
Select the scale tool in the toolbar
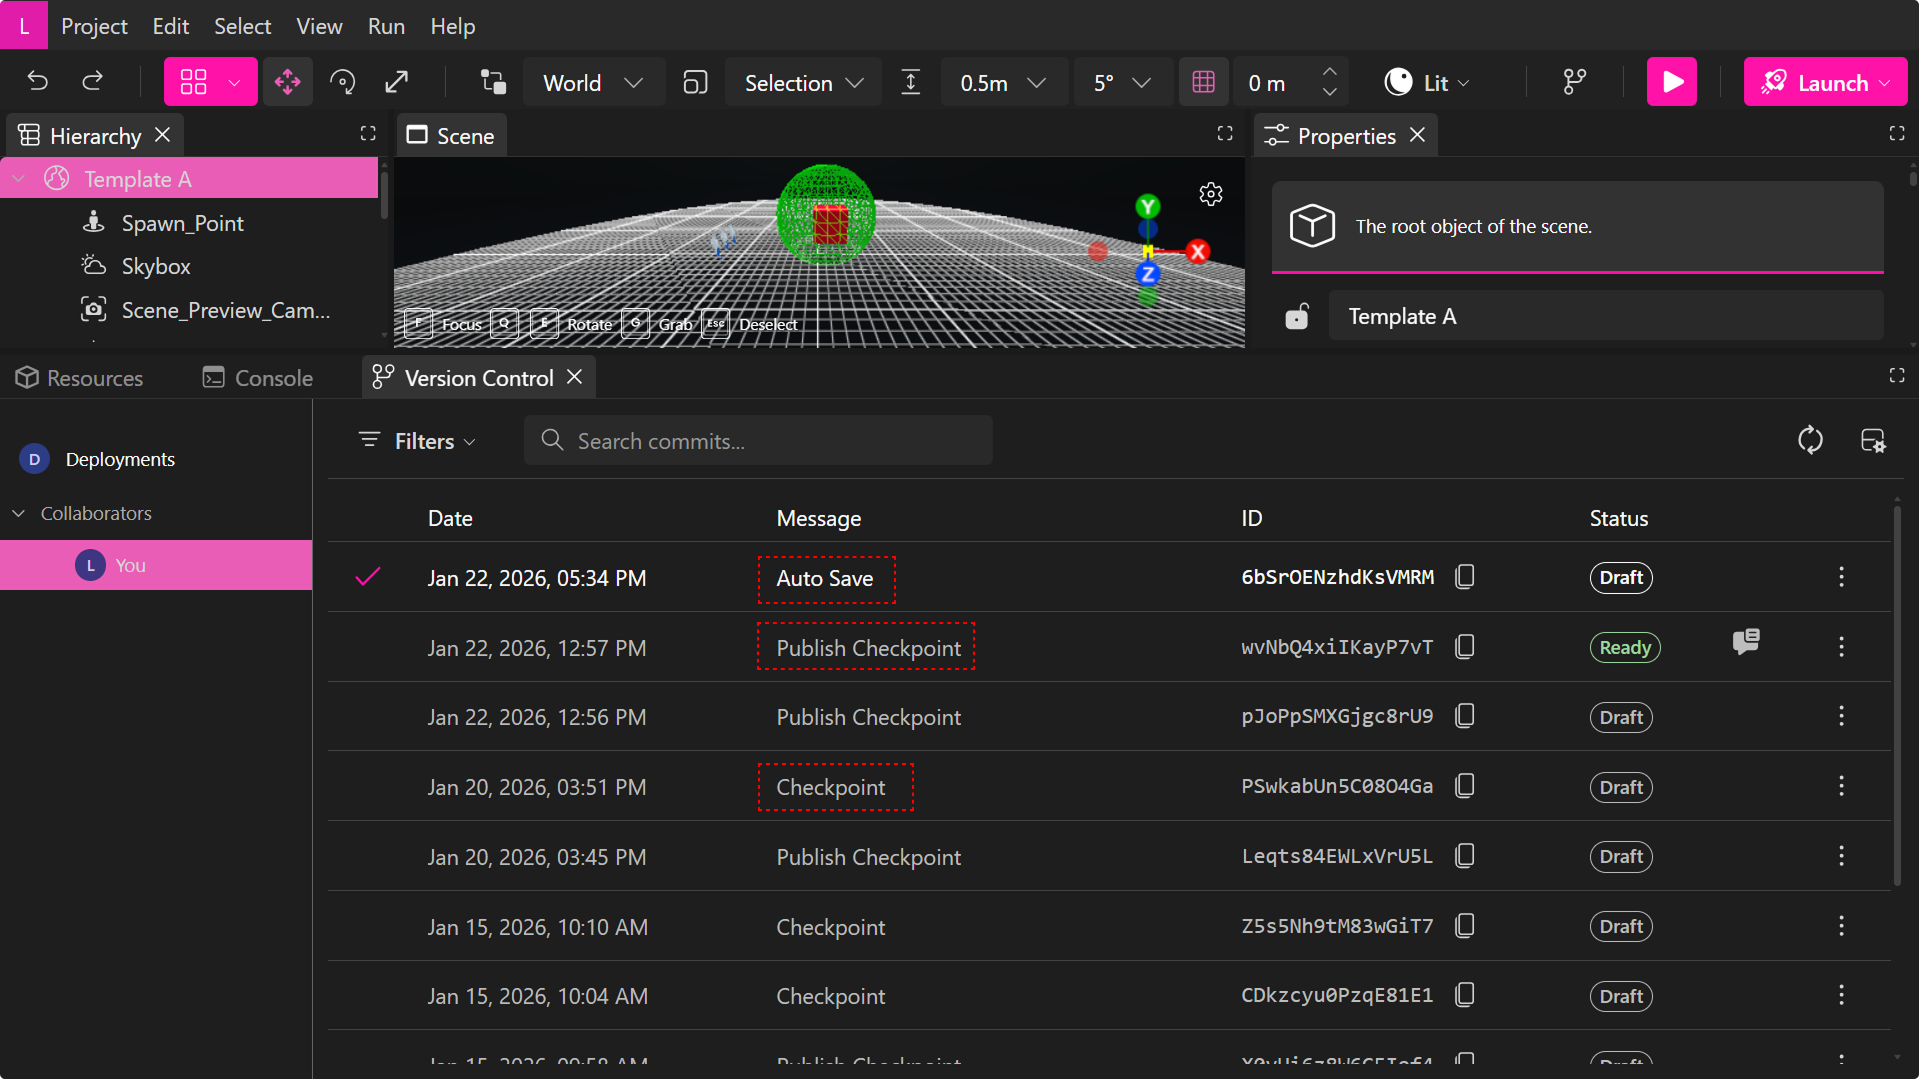397,82
